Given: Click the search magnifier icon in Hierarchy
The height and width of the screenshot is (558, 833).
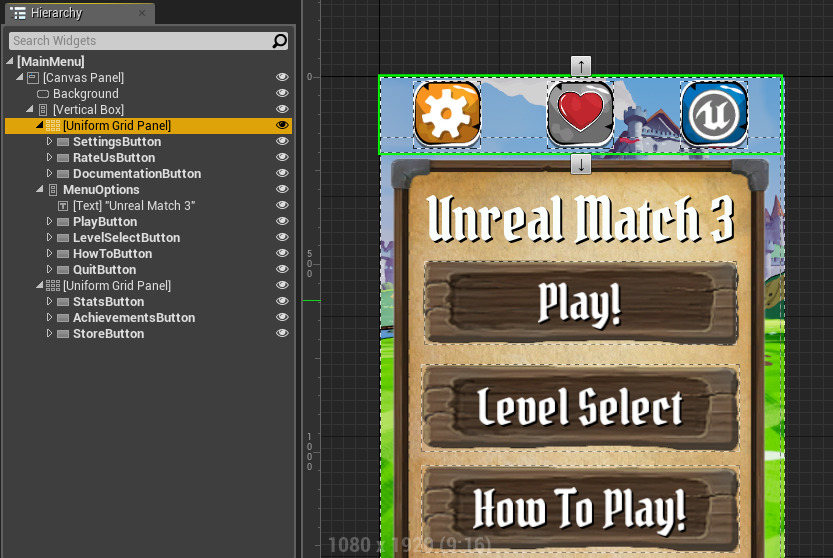Looking at the screenshot, I should (279, 41).
